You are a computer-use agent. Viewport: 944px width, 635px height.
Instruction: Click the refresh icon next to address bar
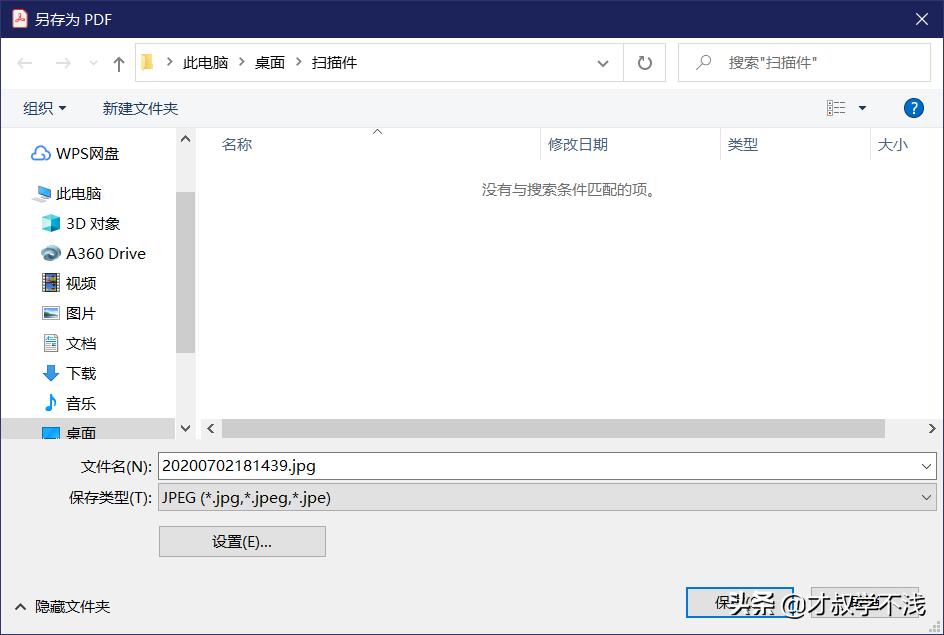coord(644,62)
